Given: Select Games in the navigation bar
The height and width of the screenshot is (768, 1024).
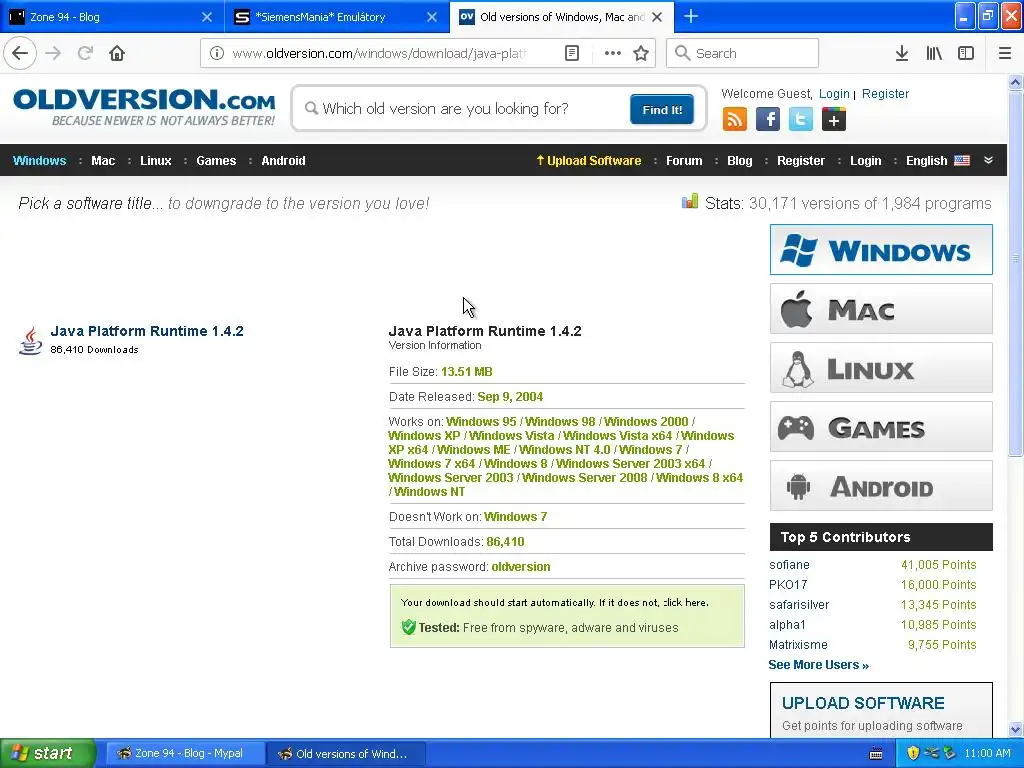Looking at the screenshot, I should 216,161.
